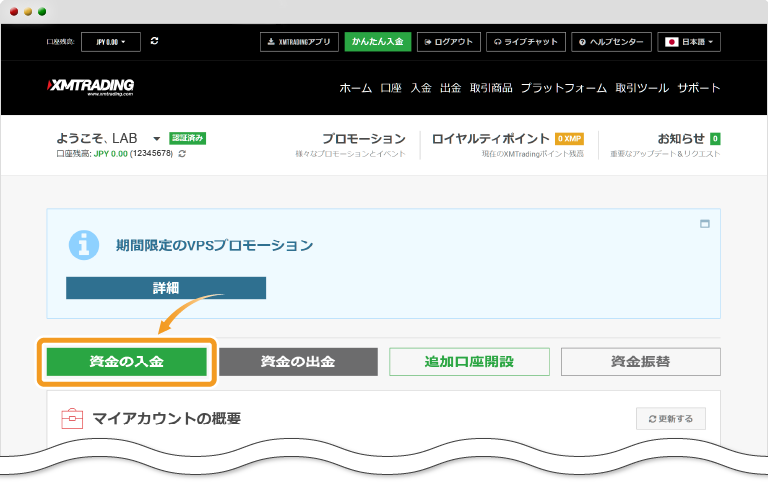Open プラットフォーム menu item

(x=564, y=88)
